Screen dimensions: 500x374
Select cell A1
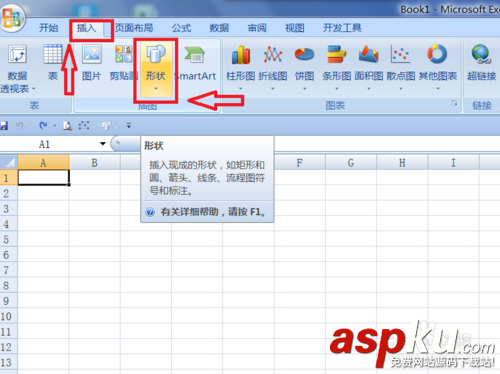point(43,178)
